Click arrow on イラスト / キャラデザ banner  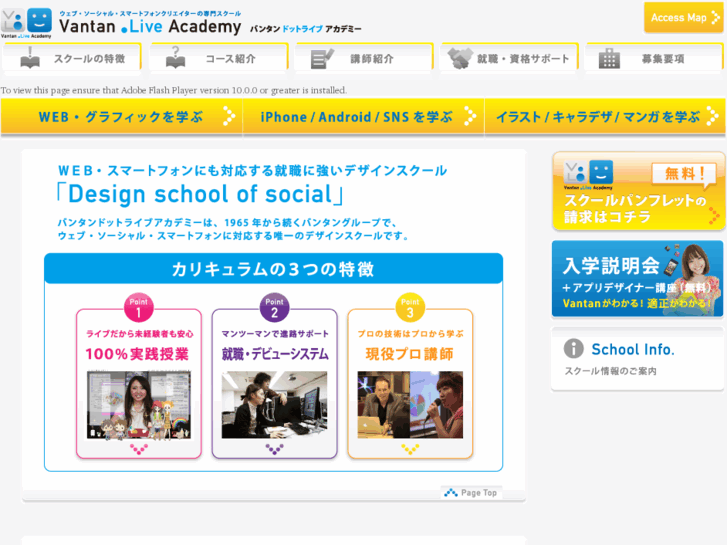click(713, 116)
